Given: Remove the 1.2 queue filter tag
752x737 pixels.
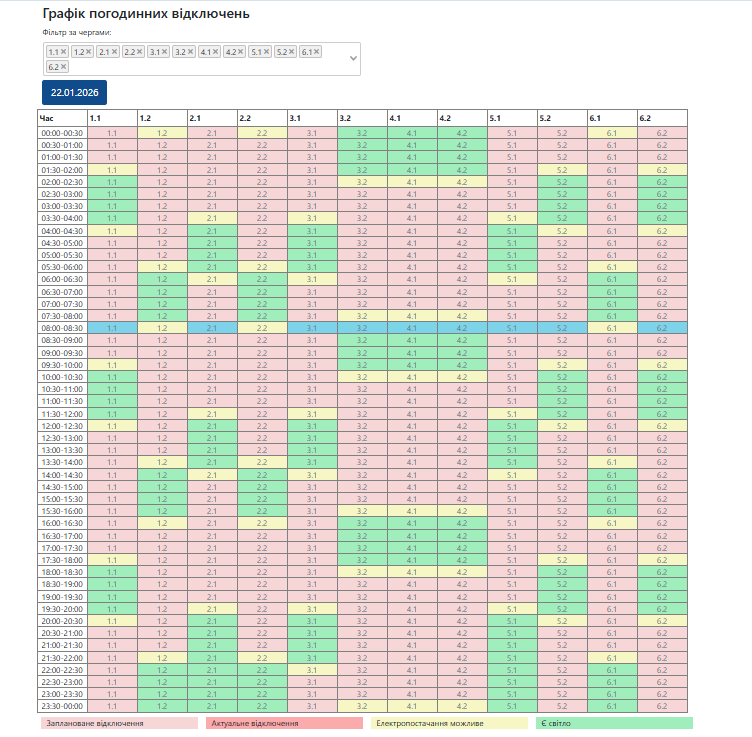Looking at the screenshot, I should coord(89,51).
